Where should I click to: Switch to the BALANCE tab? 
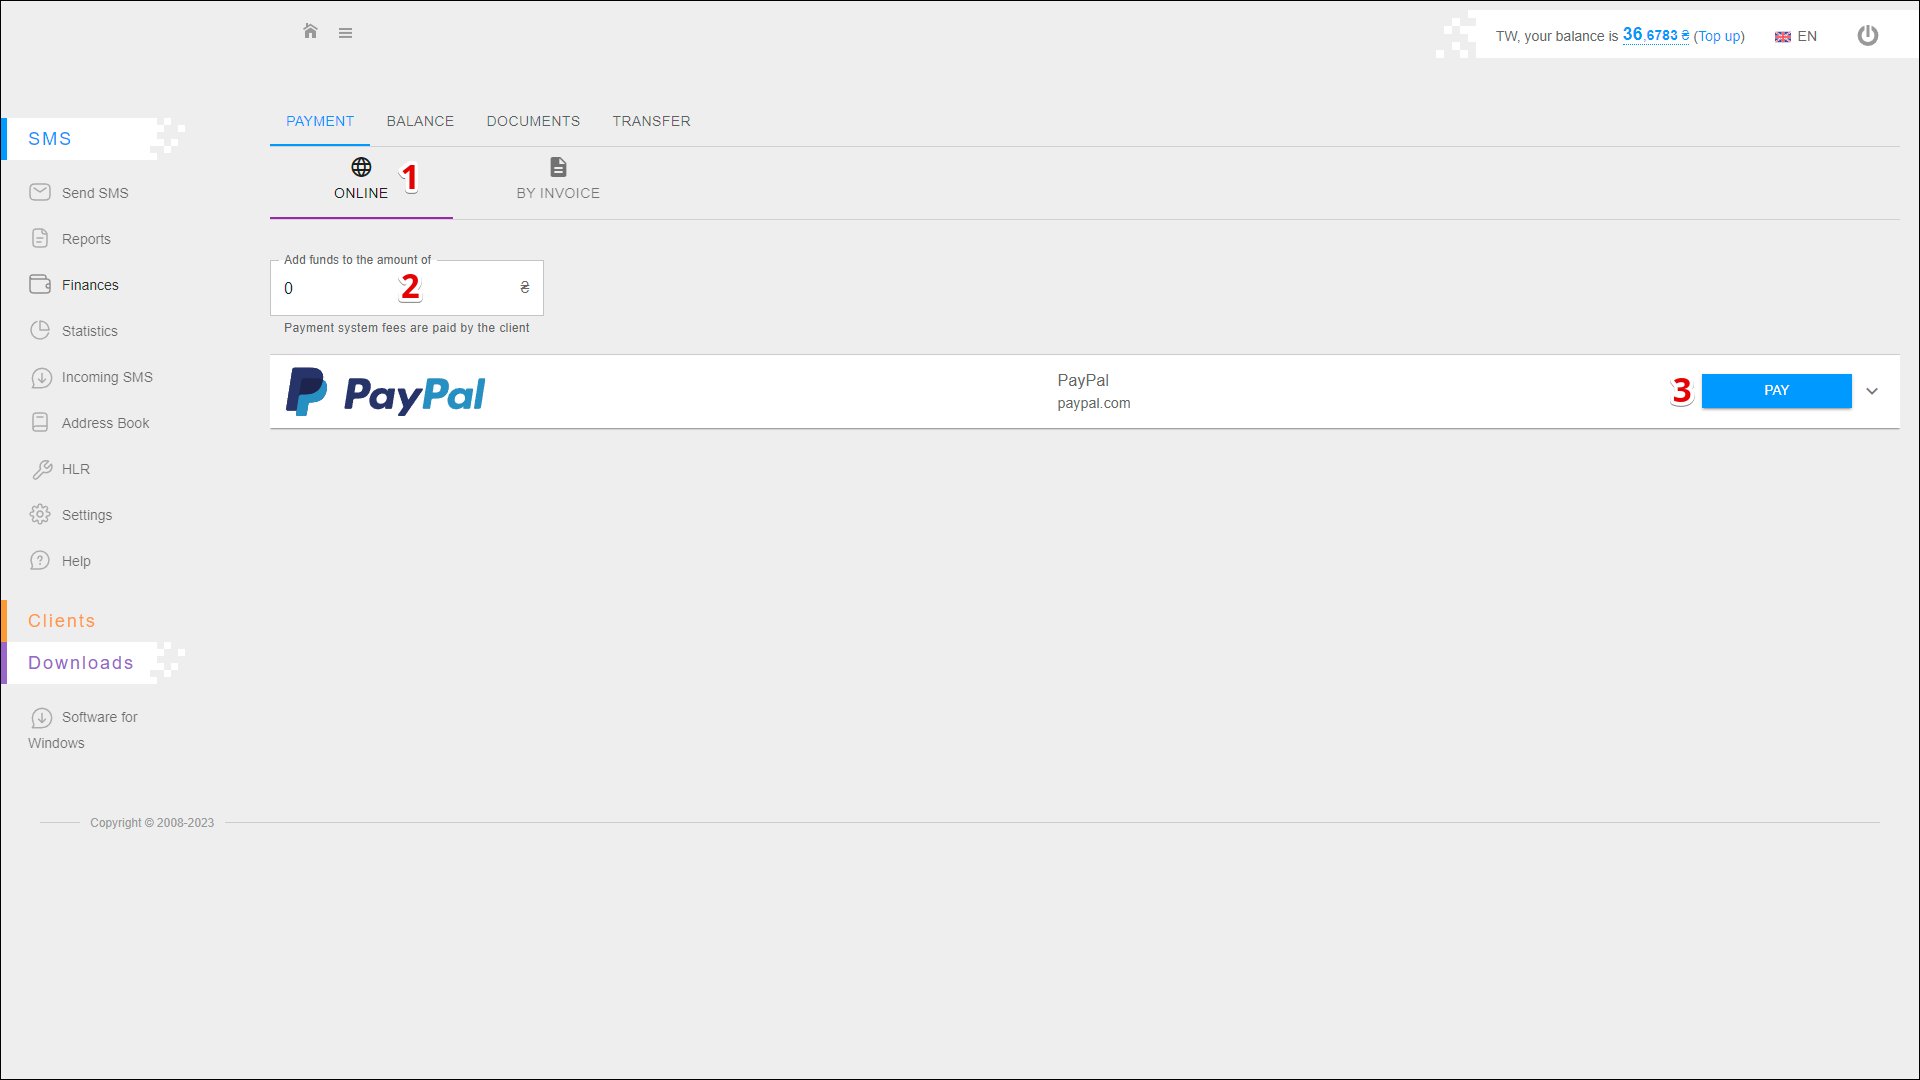420,121
